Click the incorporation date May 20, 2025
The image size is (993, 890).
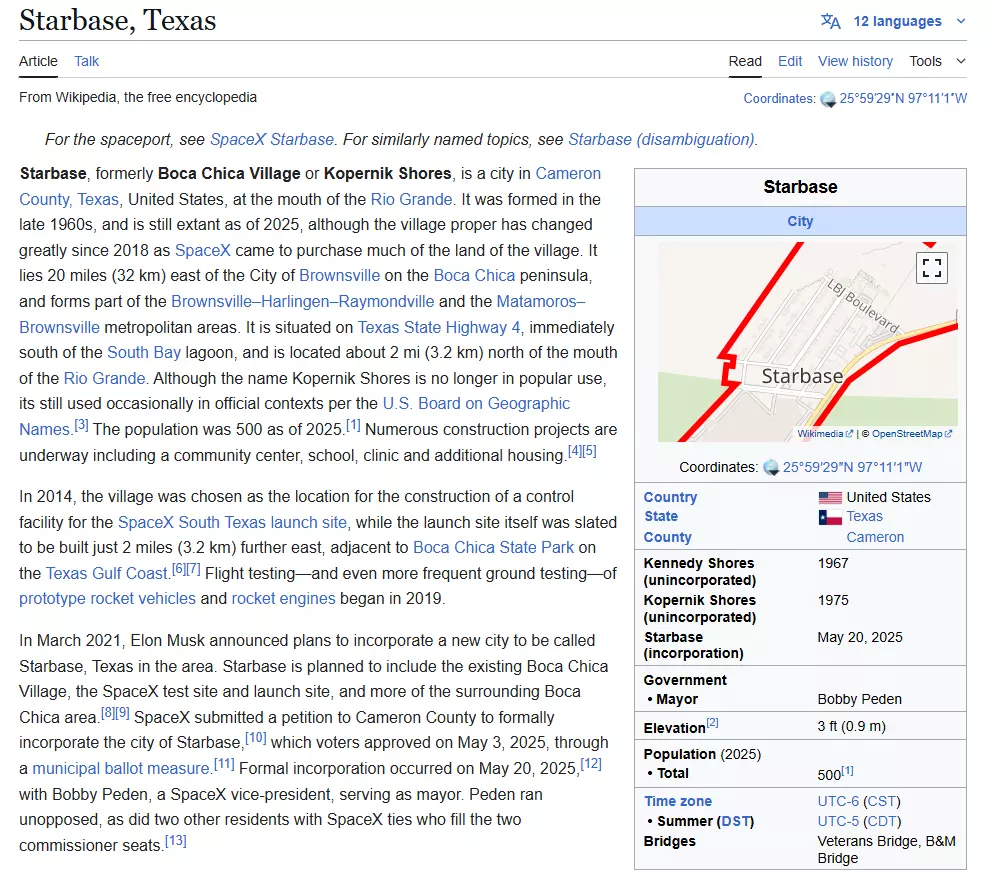[860, 637]
